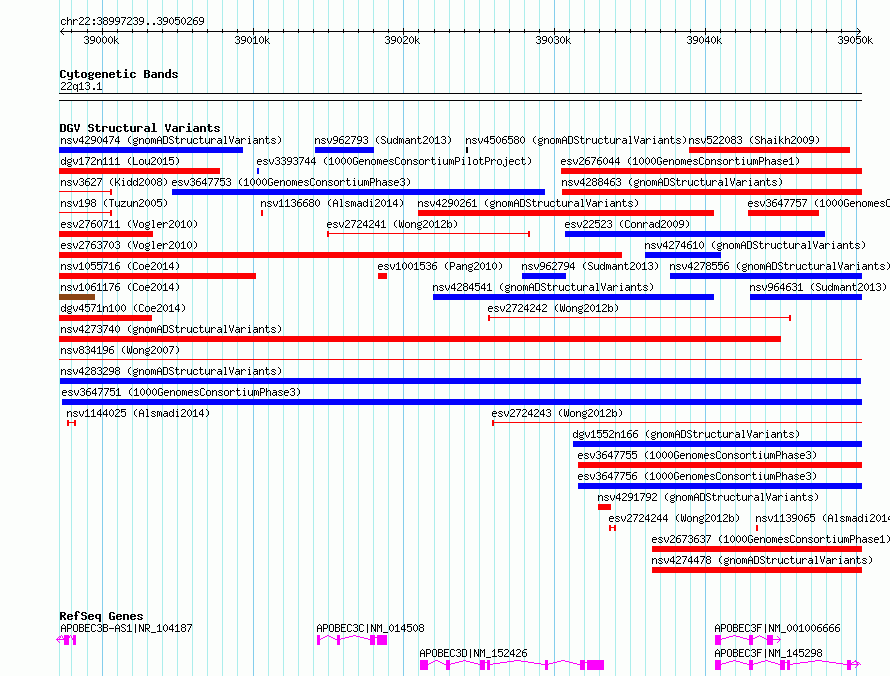Click the brown nsv1061176 variant bar

click(x=77, y=297)
